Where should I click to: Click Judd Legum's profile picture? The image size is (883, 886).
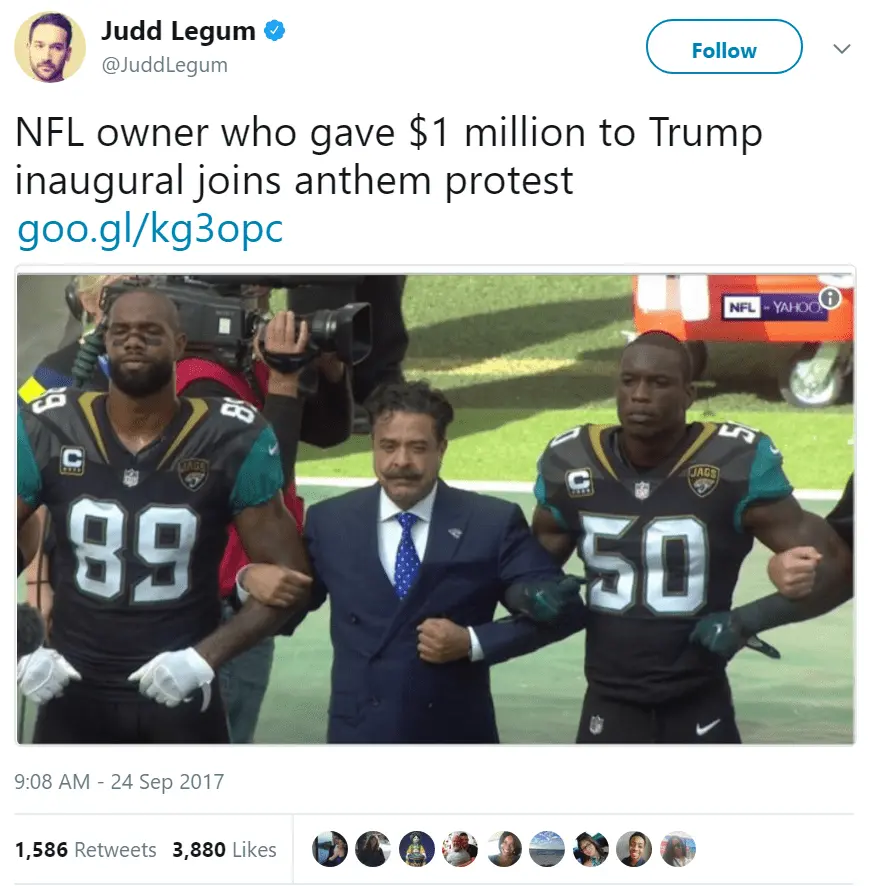pos(50,47)
